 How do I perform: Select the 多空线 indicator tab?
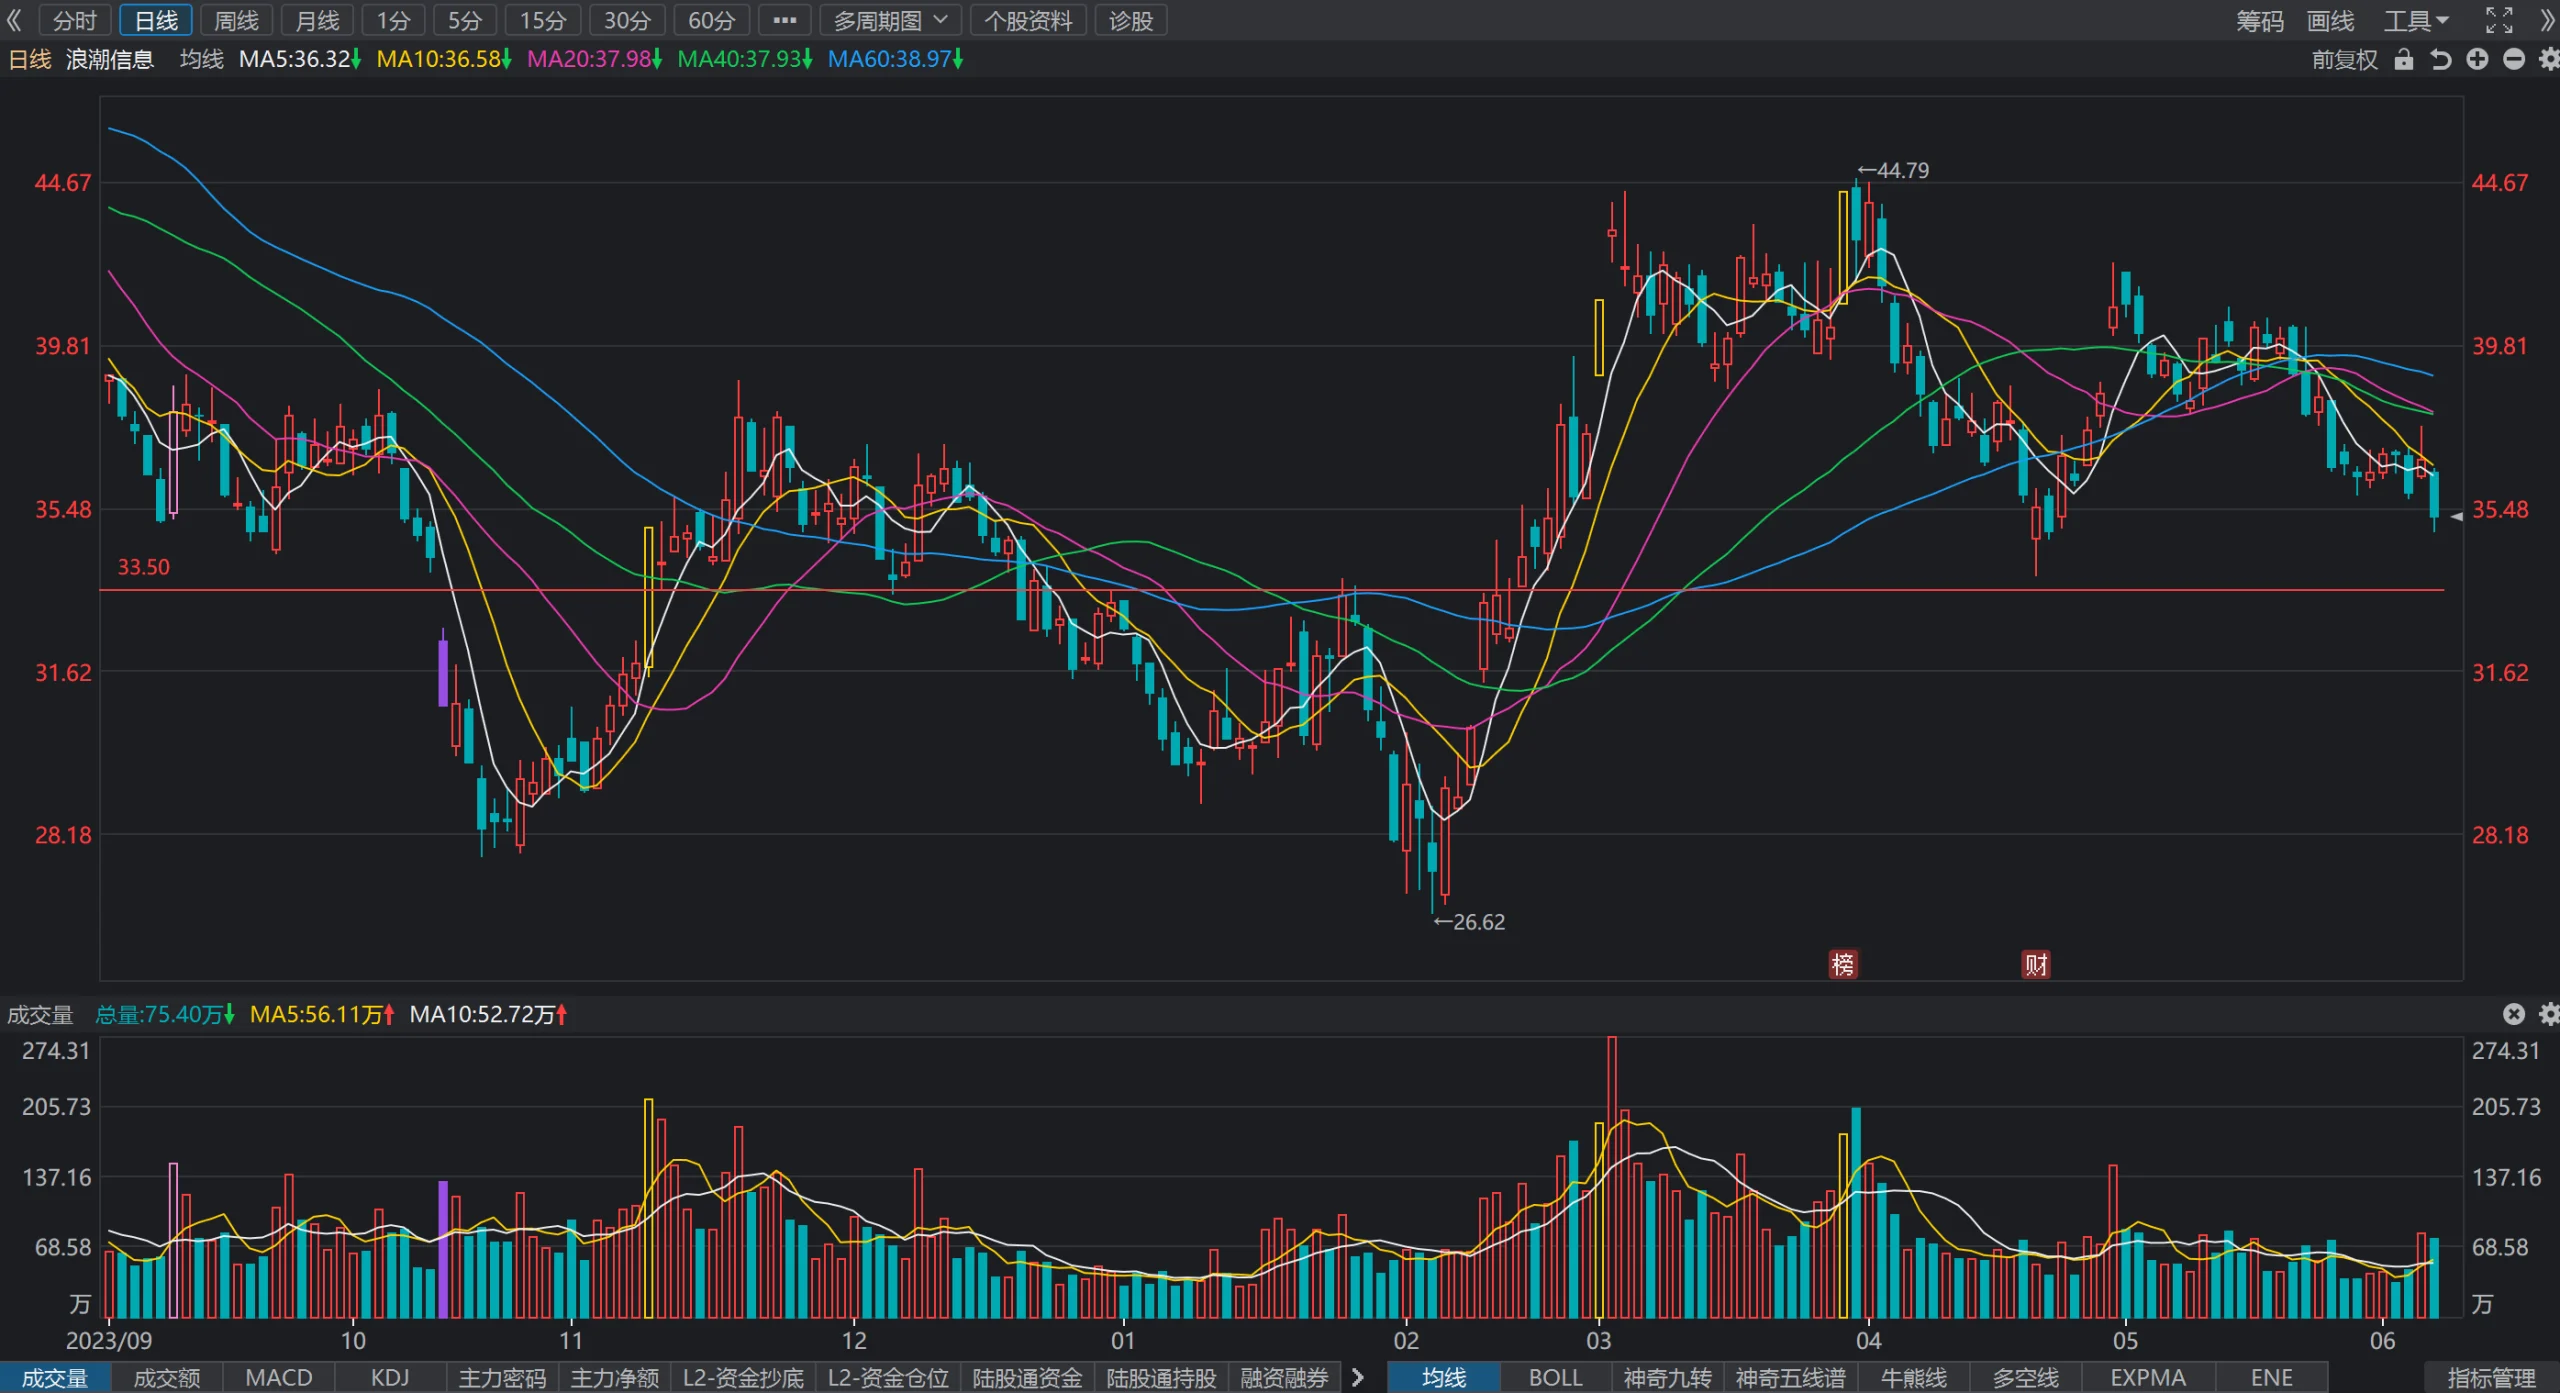[x=2025, y=1377]
